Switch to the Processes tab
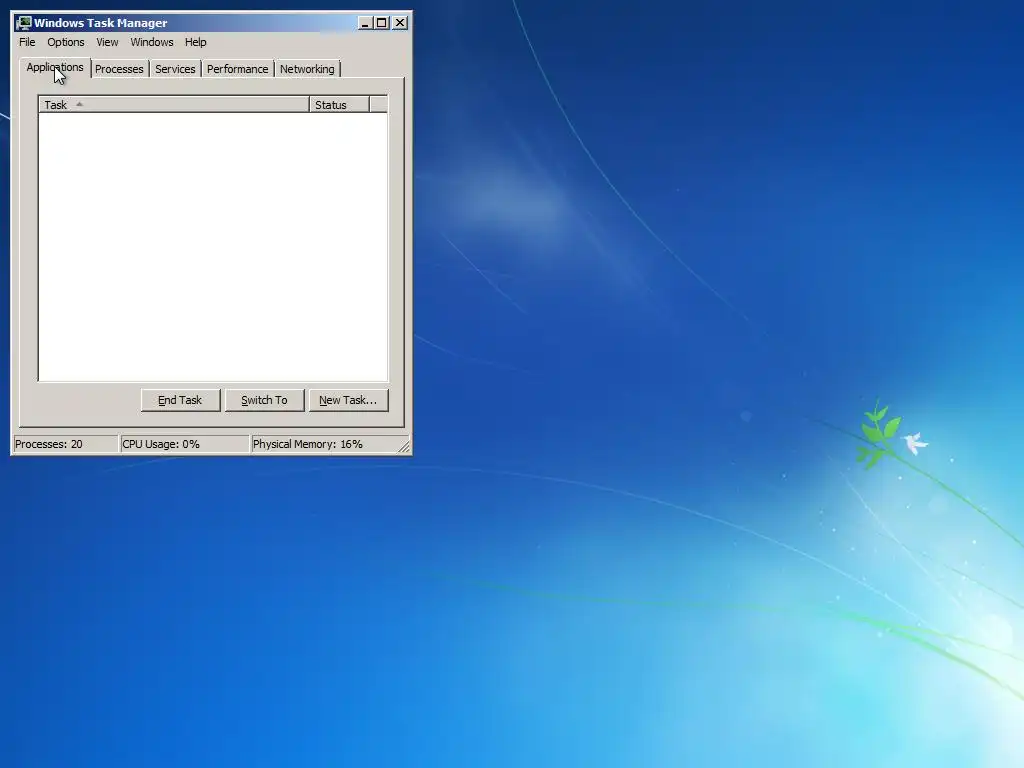1024x768 pixels. 119,69
